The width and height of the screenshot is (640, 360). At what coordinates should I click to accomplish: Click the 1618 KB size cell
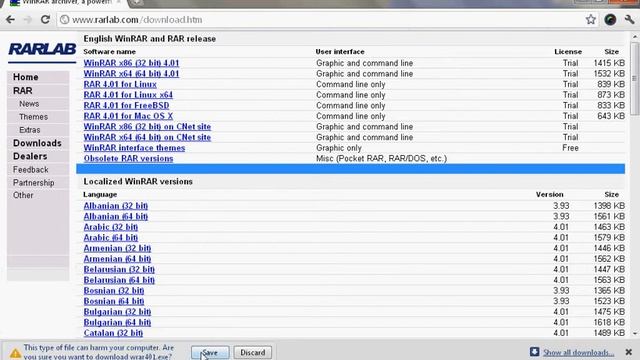[609, 322]
